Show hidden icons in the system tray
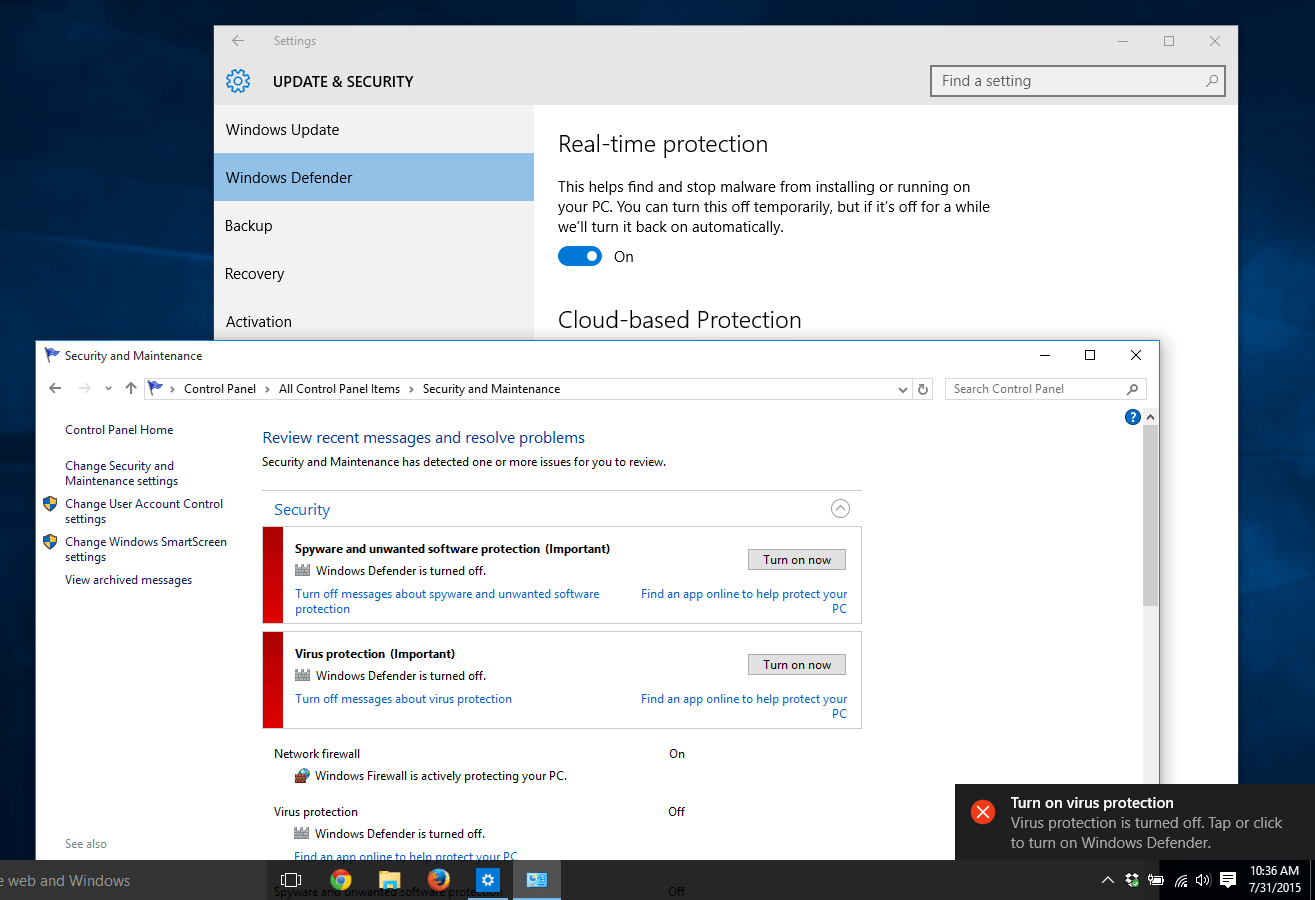 [1107, 880]
